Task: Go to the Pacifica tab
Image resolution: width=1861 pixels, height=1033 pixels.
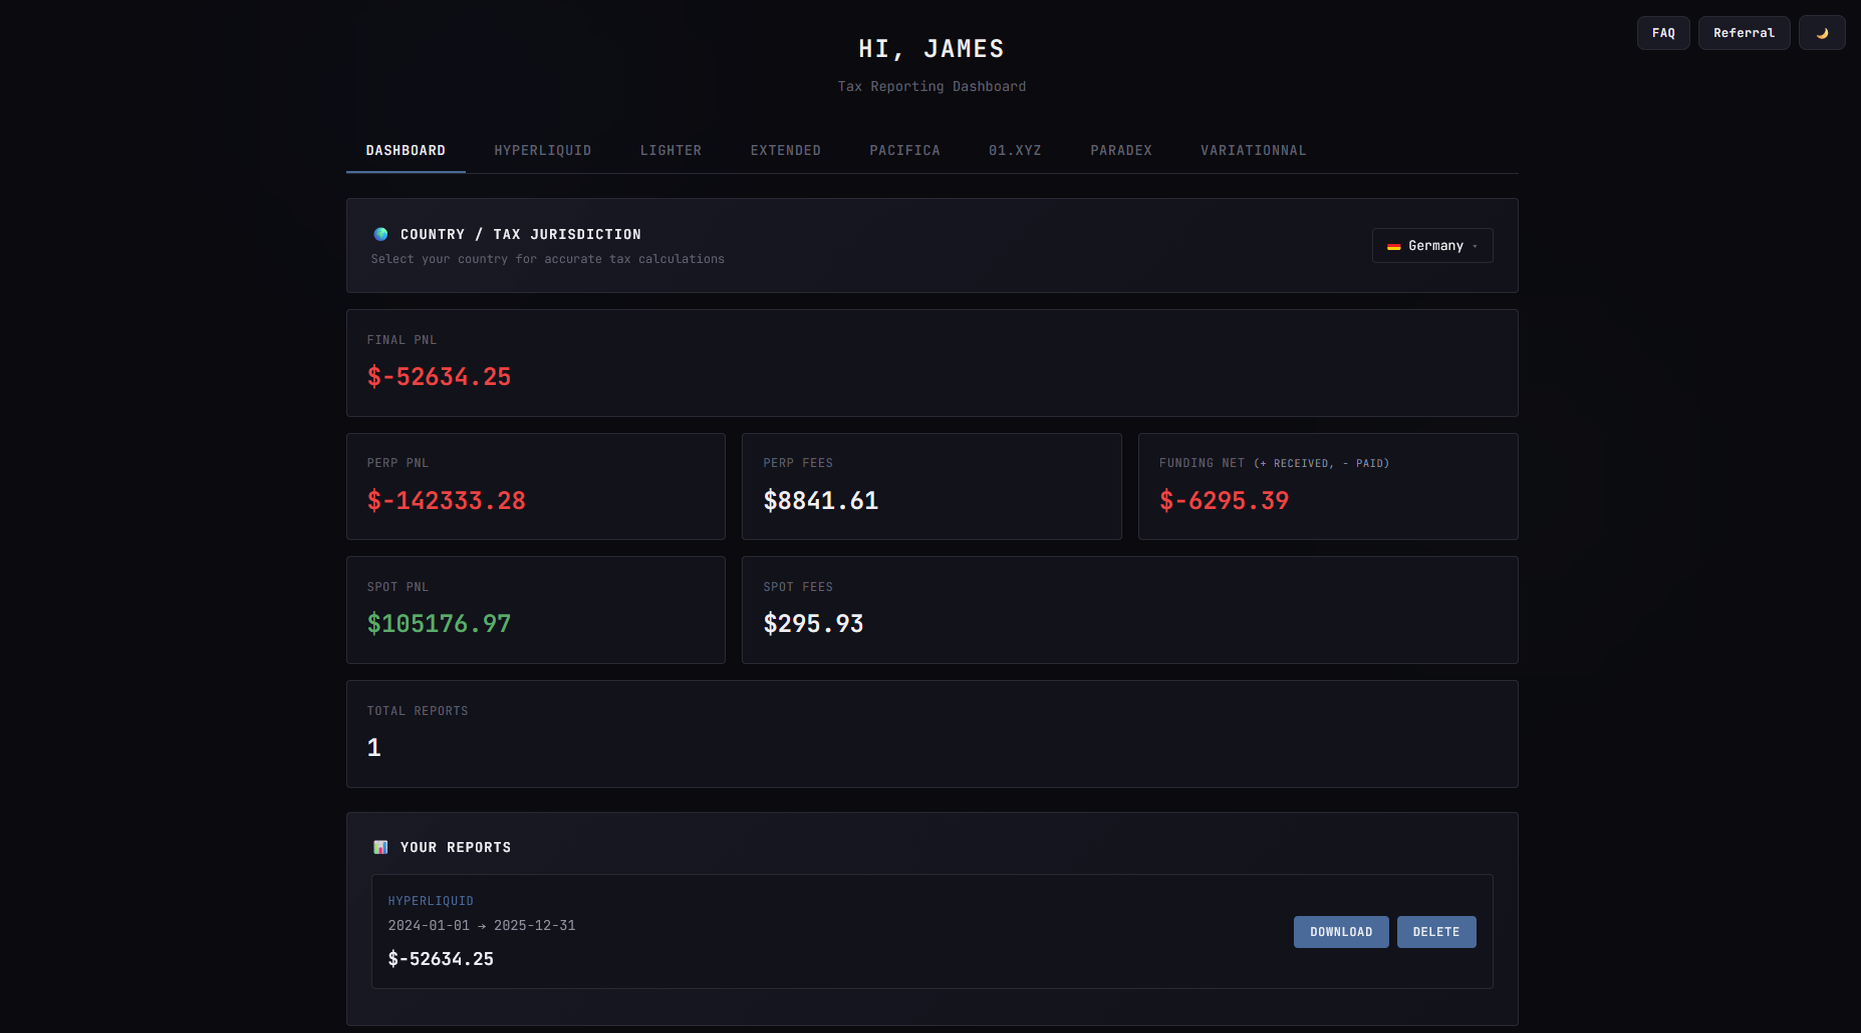Action: (x=904, y=151)
